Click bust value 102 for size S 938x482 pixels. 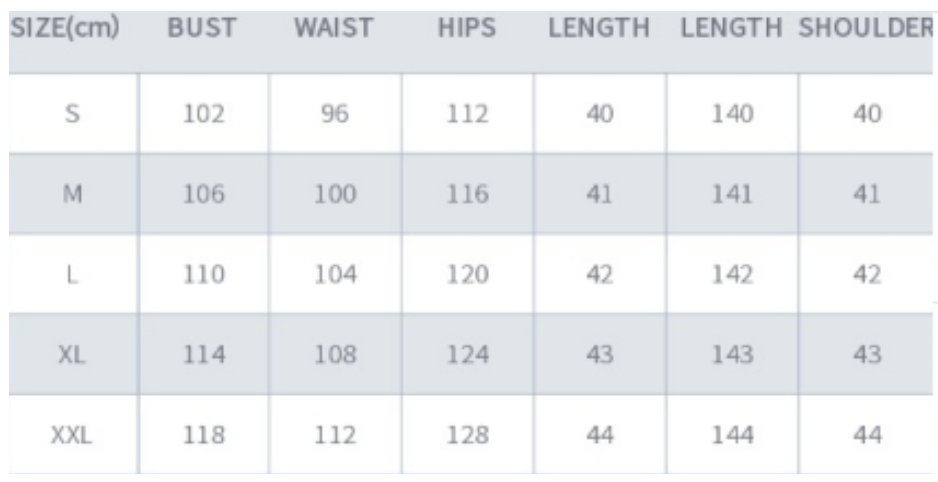coord(204,114)
